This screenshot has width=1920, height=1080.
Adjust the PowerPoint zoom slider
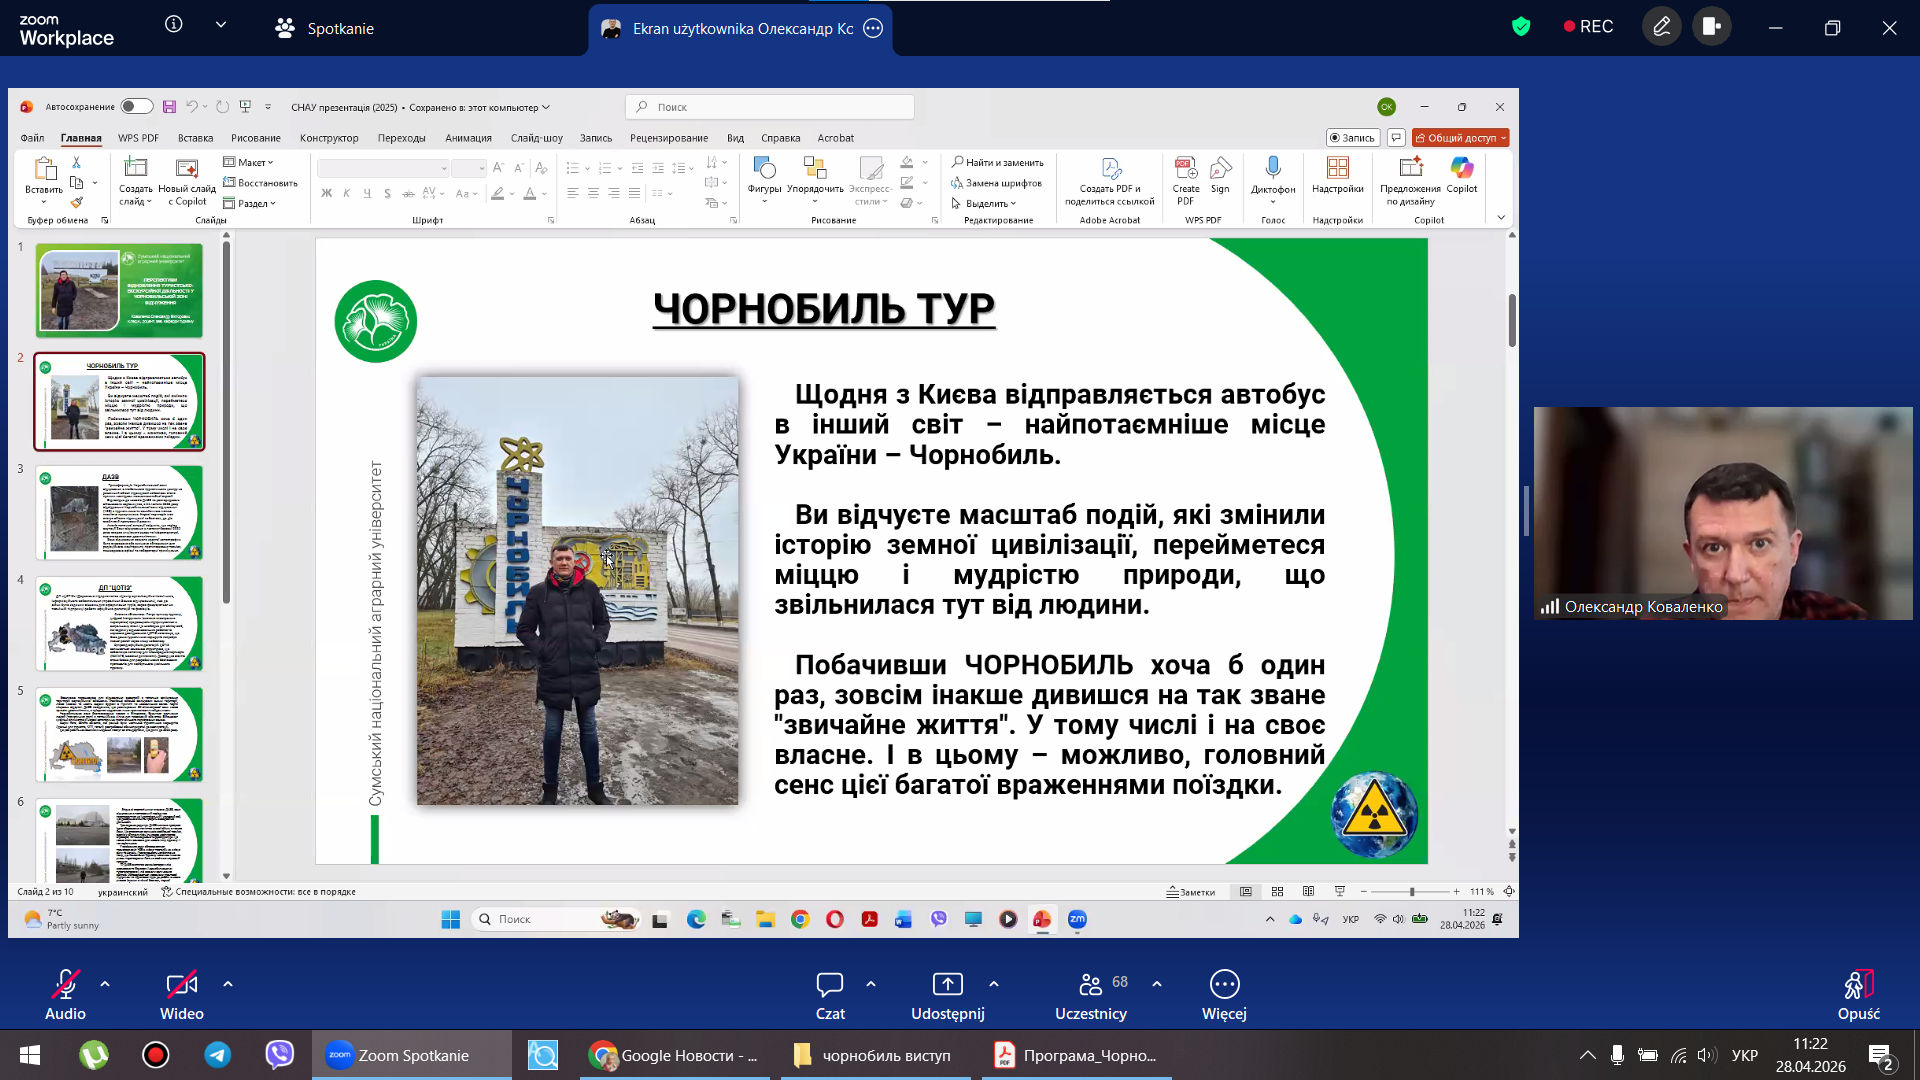pos(1411,891)
